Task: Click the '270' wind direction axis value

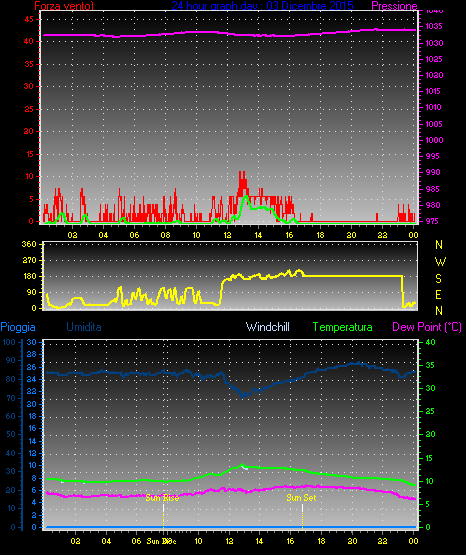Action: (x=29, y=260)
